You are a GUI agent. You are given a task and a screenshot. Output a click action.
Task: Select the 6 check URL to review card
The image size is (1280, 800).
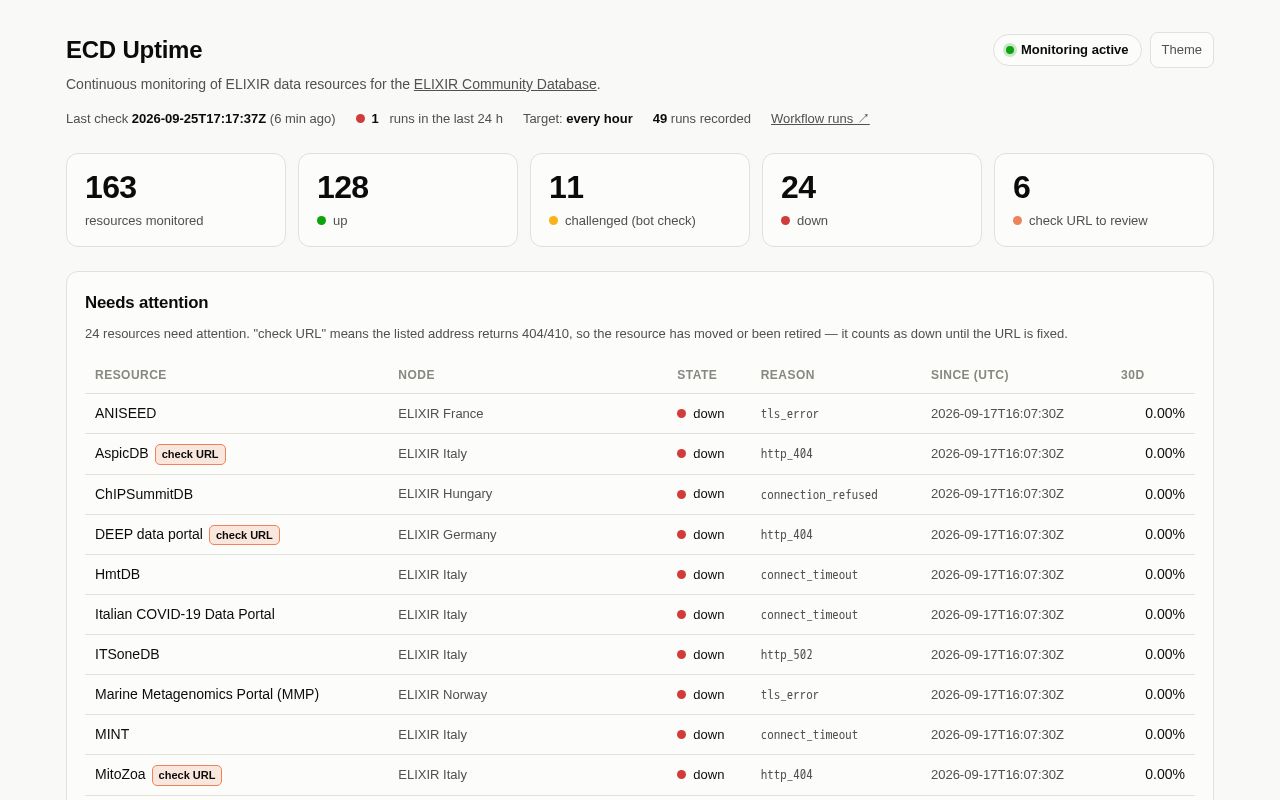point(1104,200)
